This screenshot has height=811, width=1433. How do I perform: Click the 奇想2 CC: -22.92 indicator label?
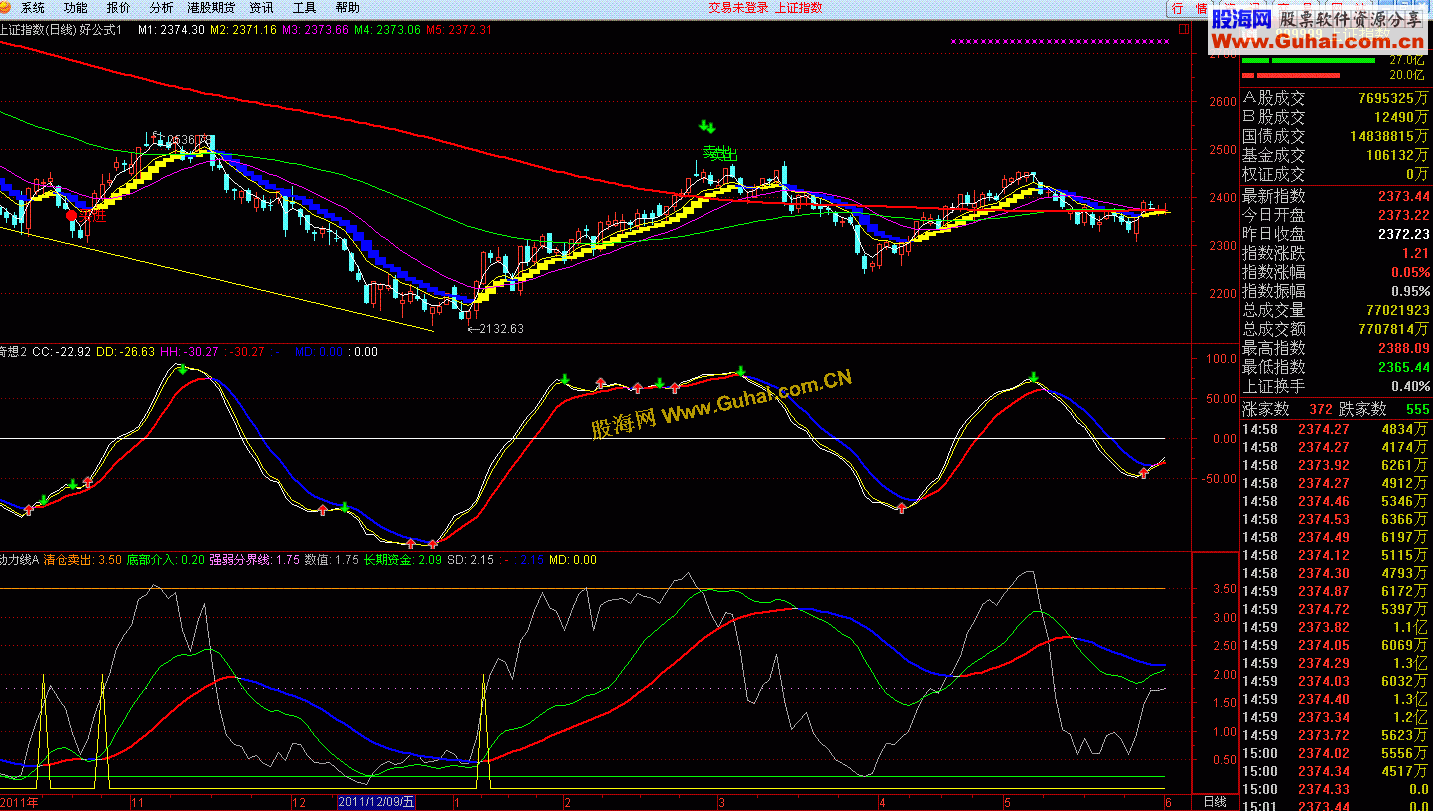click(x=45, y=351)
